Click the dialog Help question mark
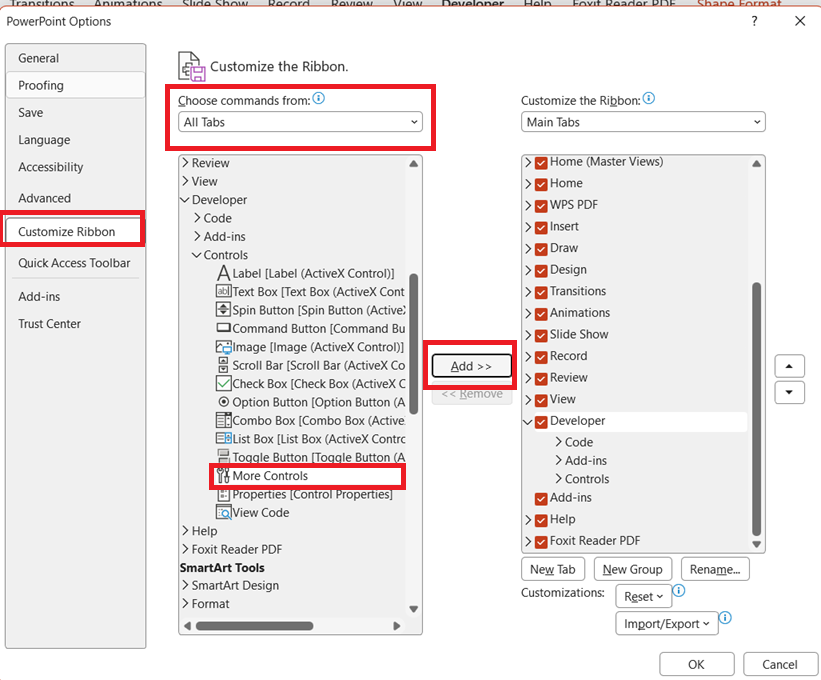 [x=754, y=21]
